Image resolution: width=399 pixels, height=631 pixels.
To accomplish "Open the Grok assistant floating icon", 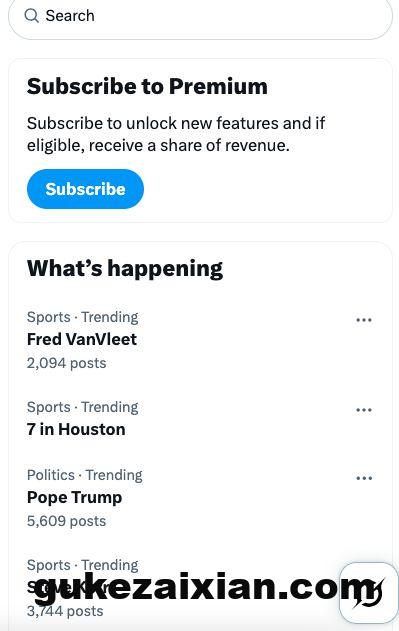I will pos(369,593).
